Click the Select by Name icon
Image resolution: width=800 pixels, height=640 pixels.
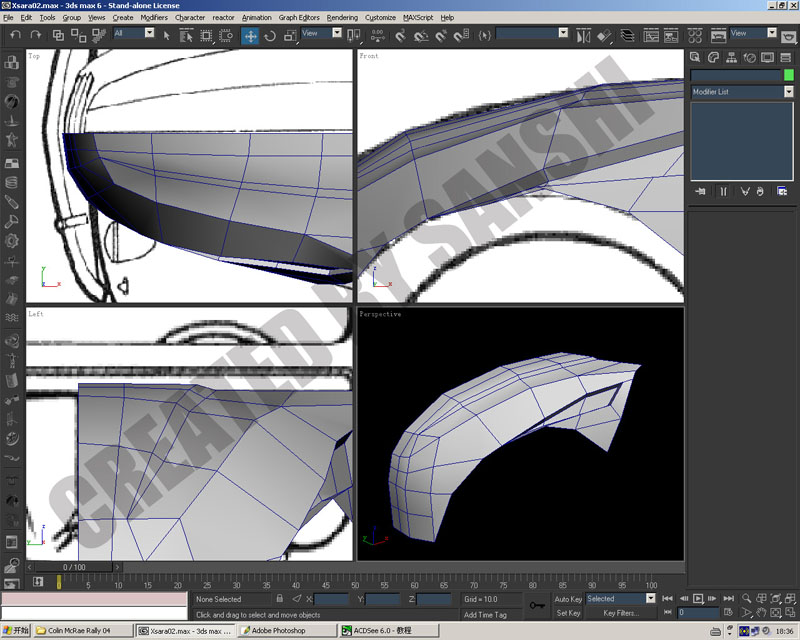coord(186,36)
